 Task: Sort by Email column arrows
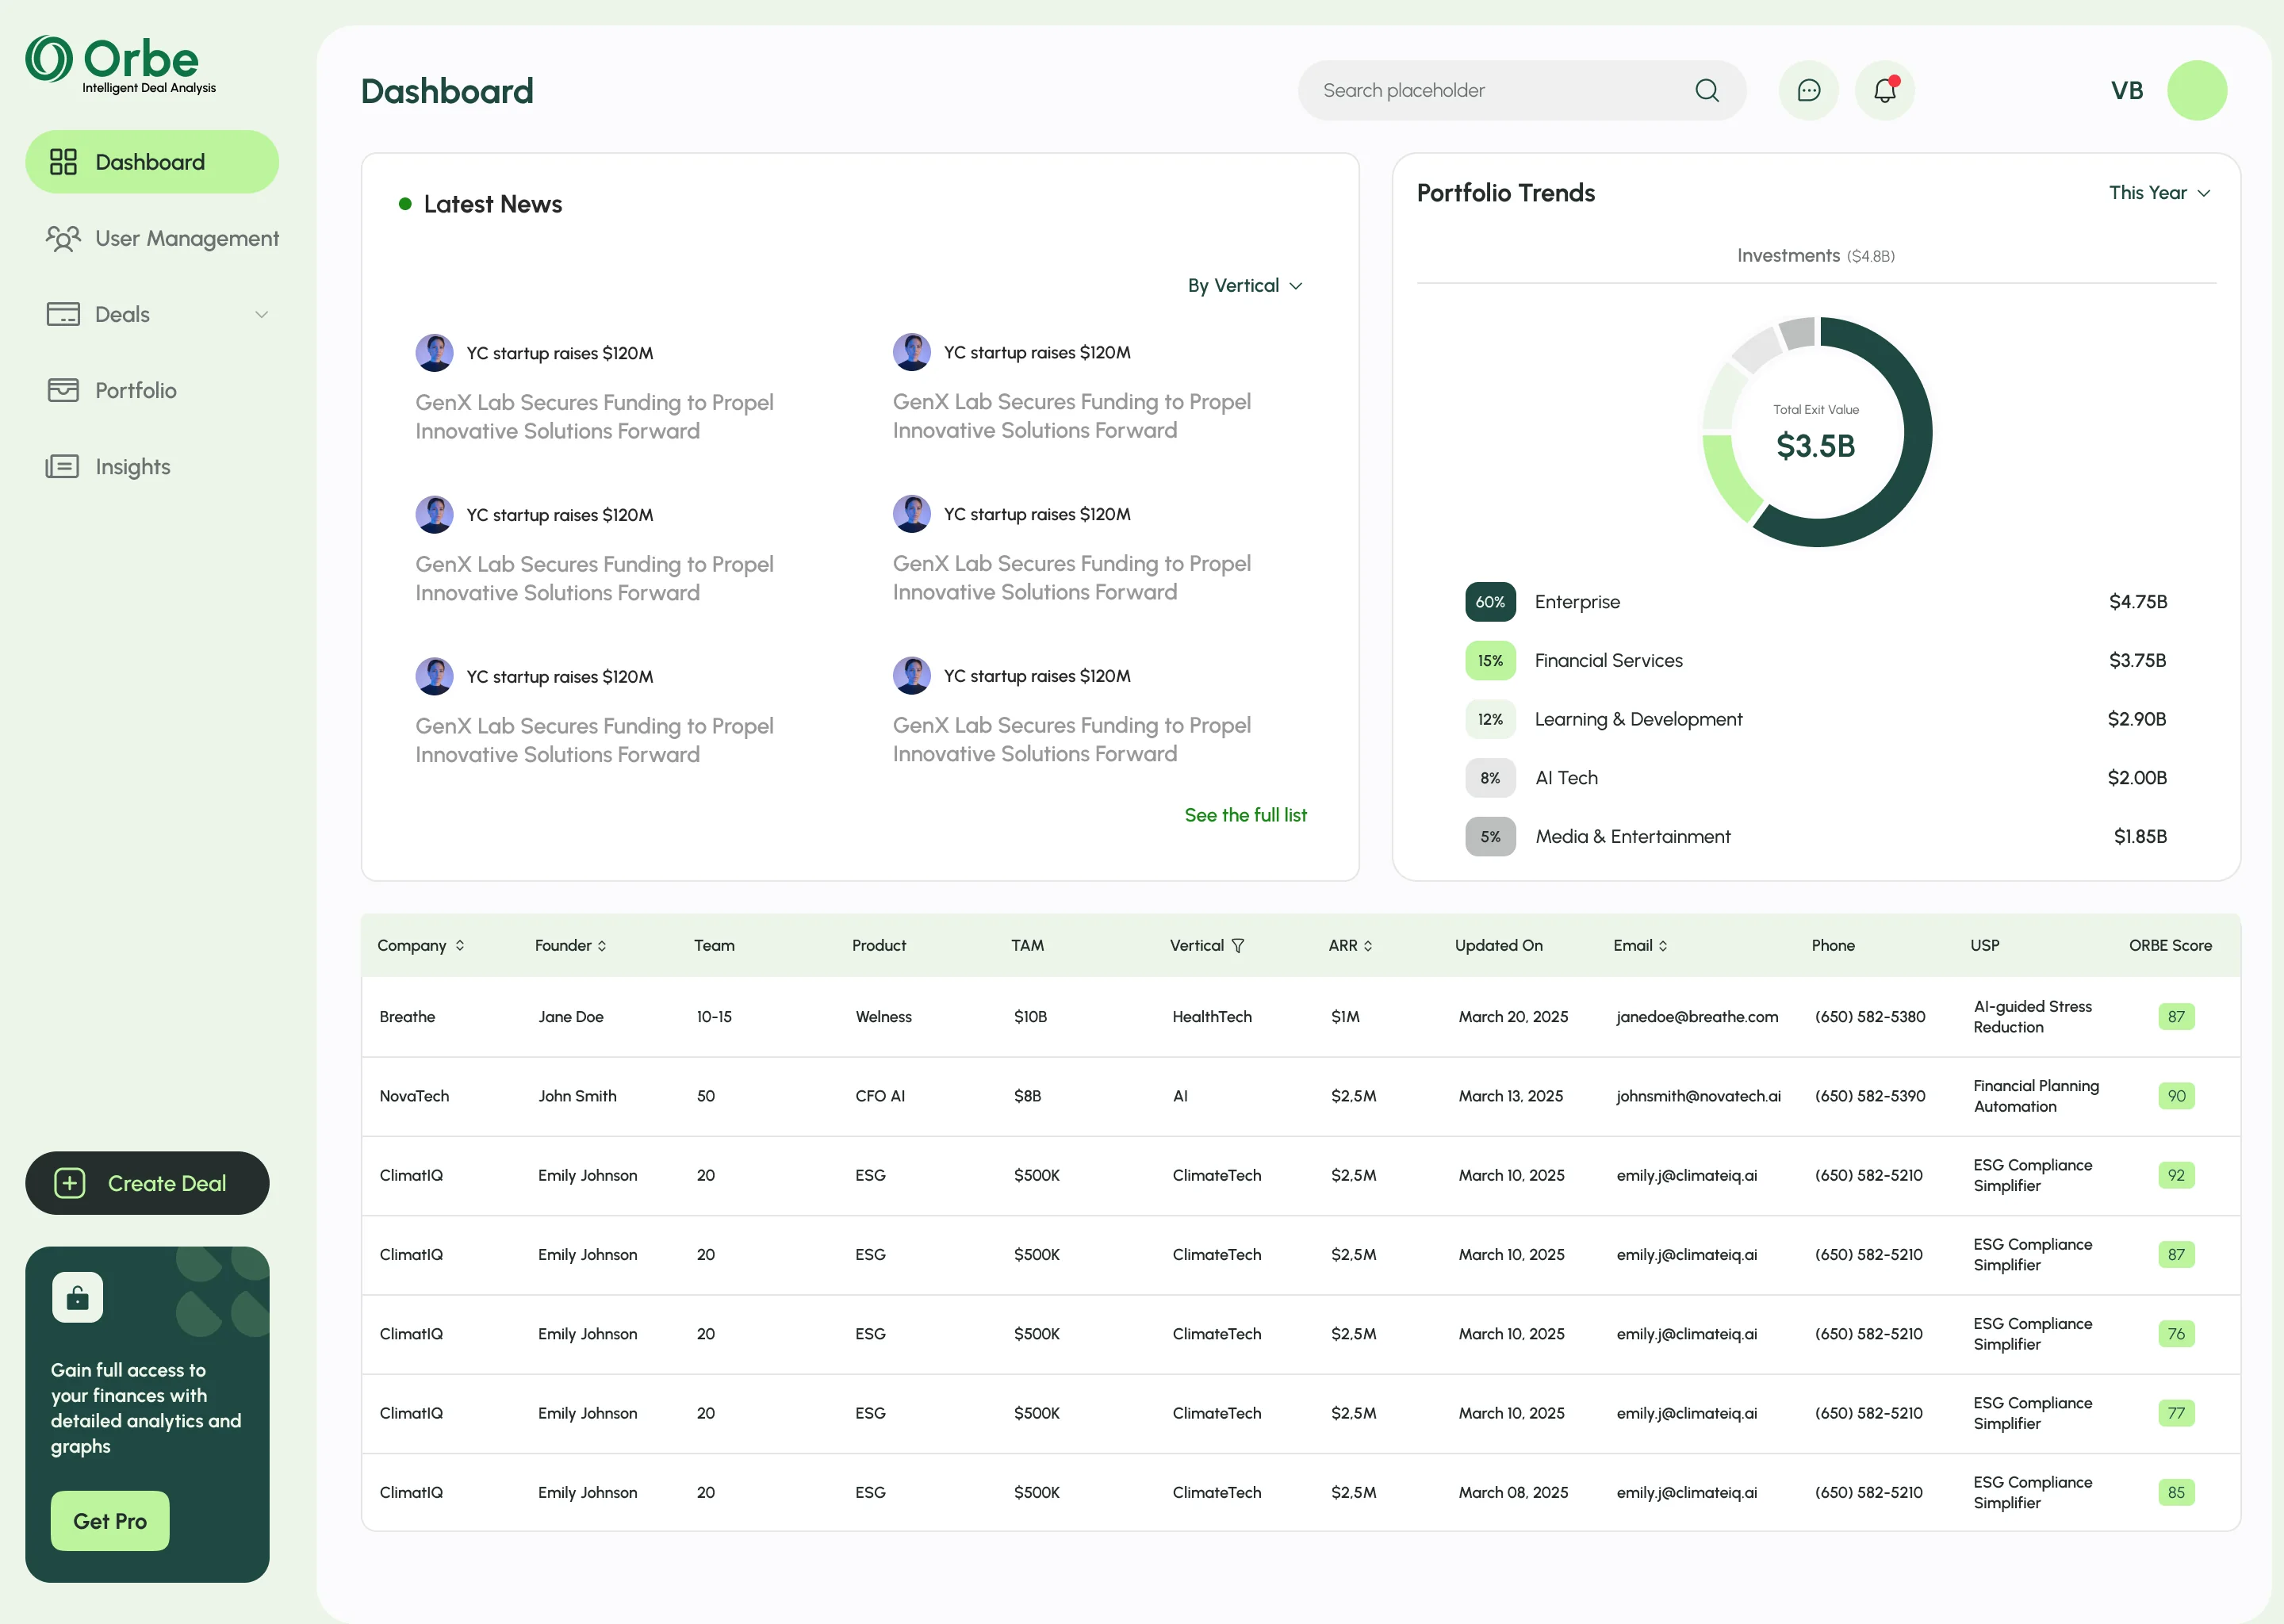[1663, 946]
